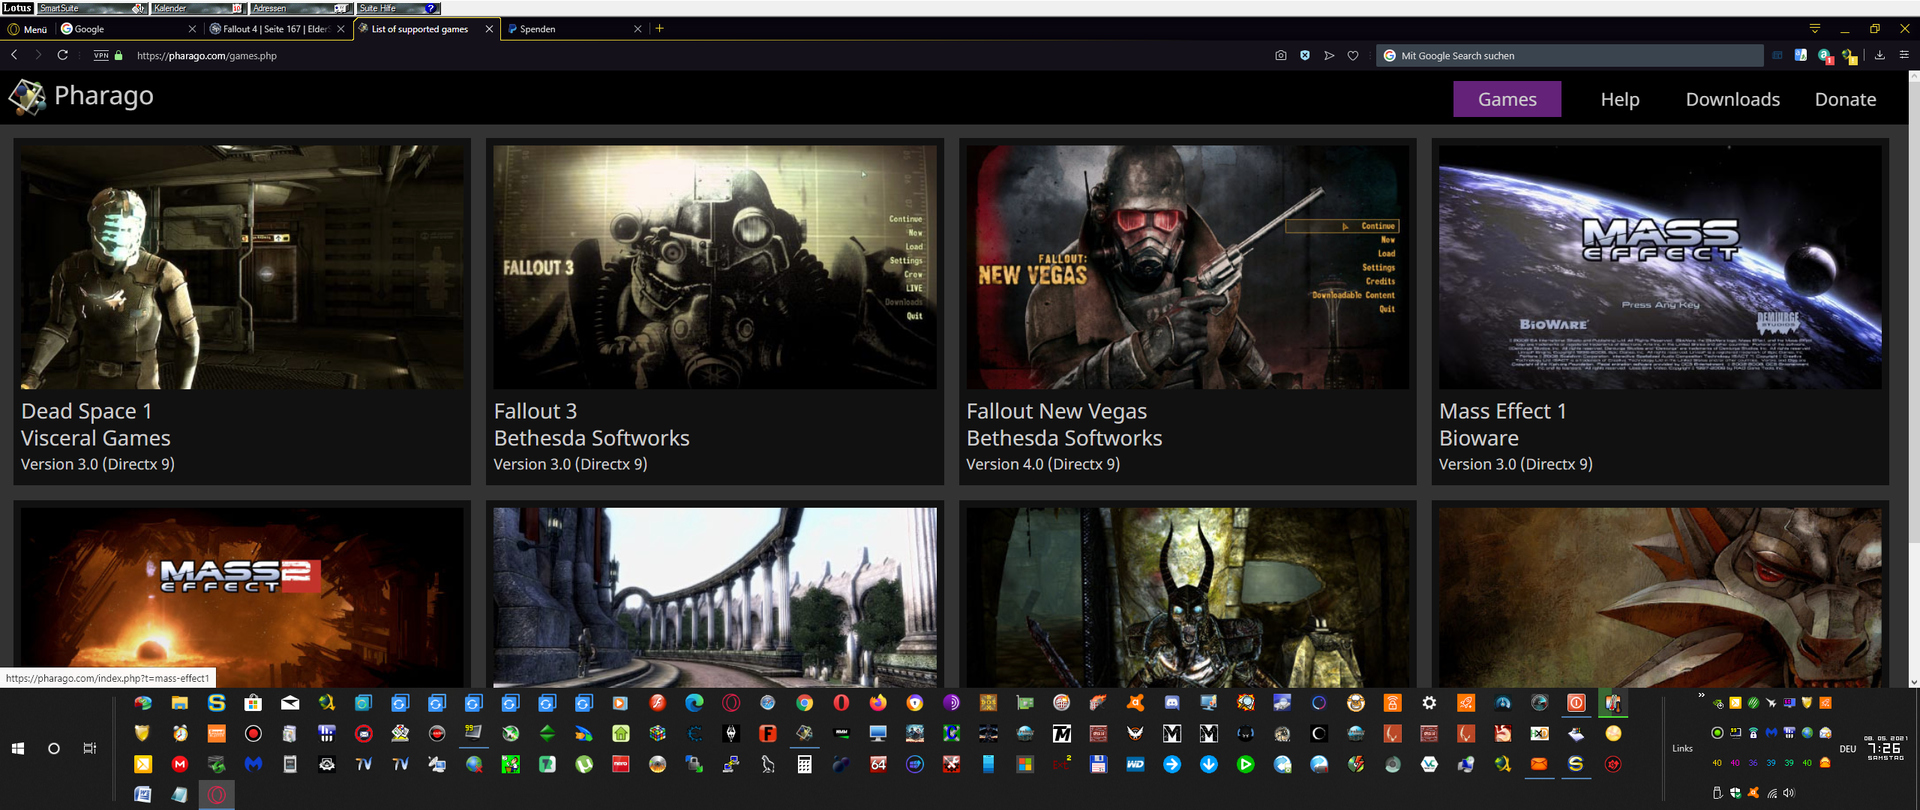The image size is (1920, 810).
Task: Open the browser downloads icon
Action: coord(1880,55)
